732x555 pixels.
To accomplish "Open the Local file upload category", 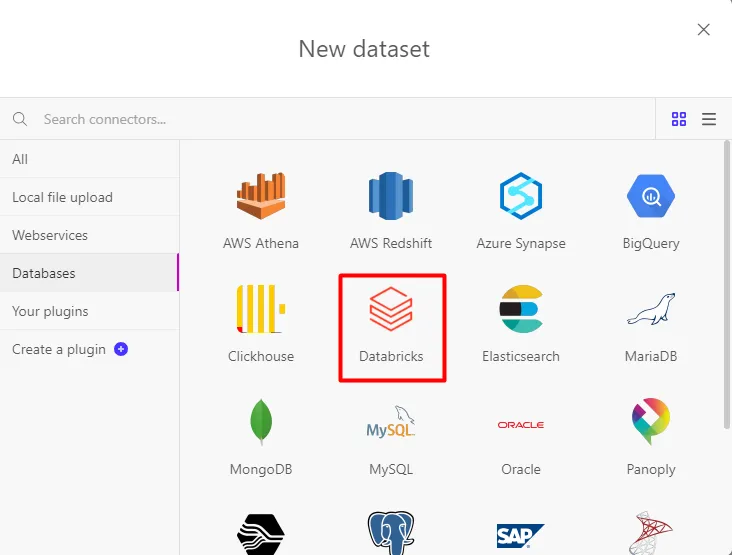I will 90,197.
